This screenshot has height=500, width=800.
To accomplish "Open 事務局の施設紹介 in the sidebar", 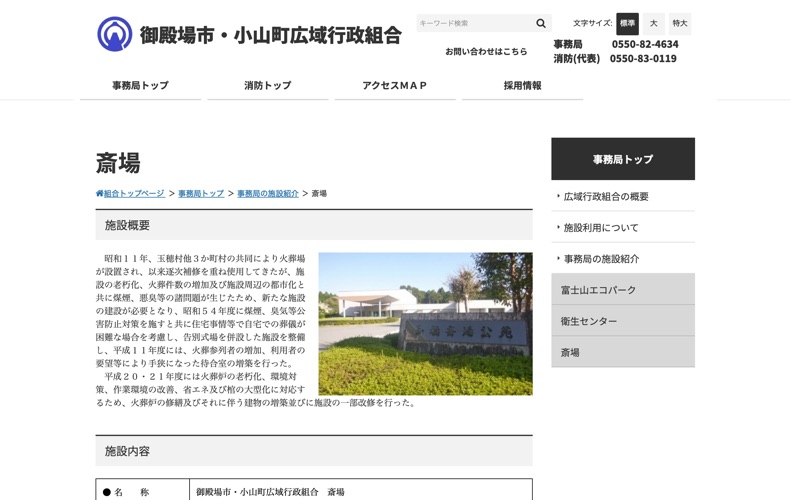I will (x=623, y=259).
